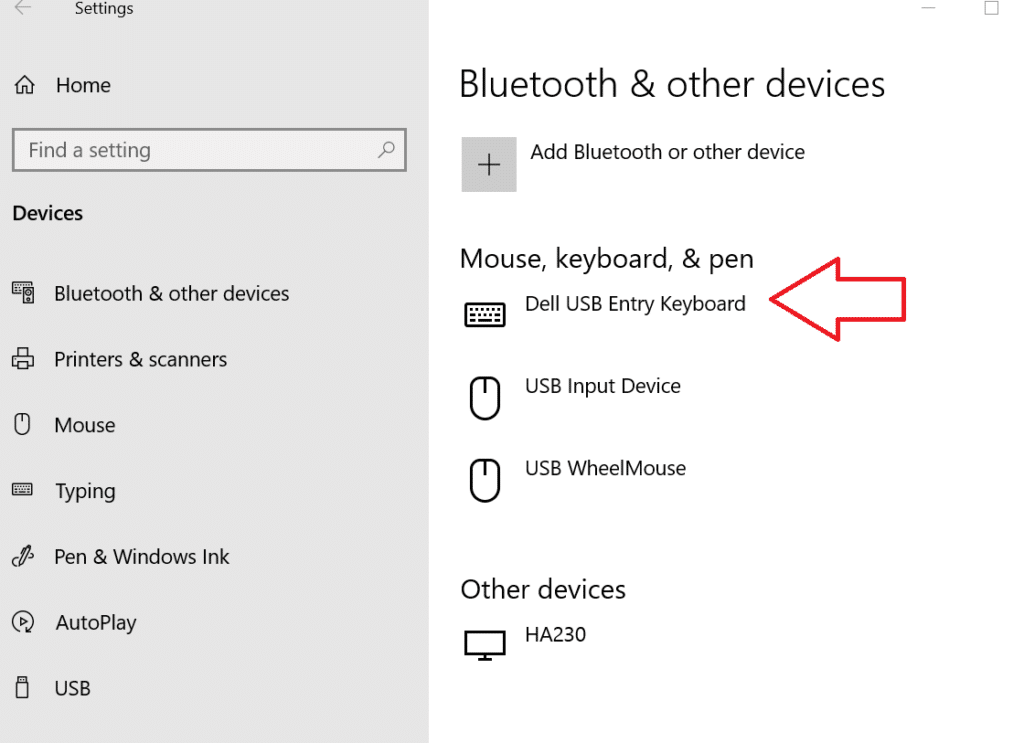Viewport: 1024px width, 743px height.
Task: Click the plus icon to add a device
Action: (x=488, y=164)
